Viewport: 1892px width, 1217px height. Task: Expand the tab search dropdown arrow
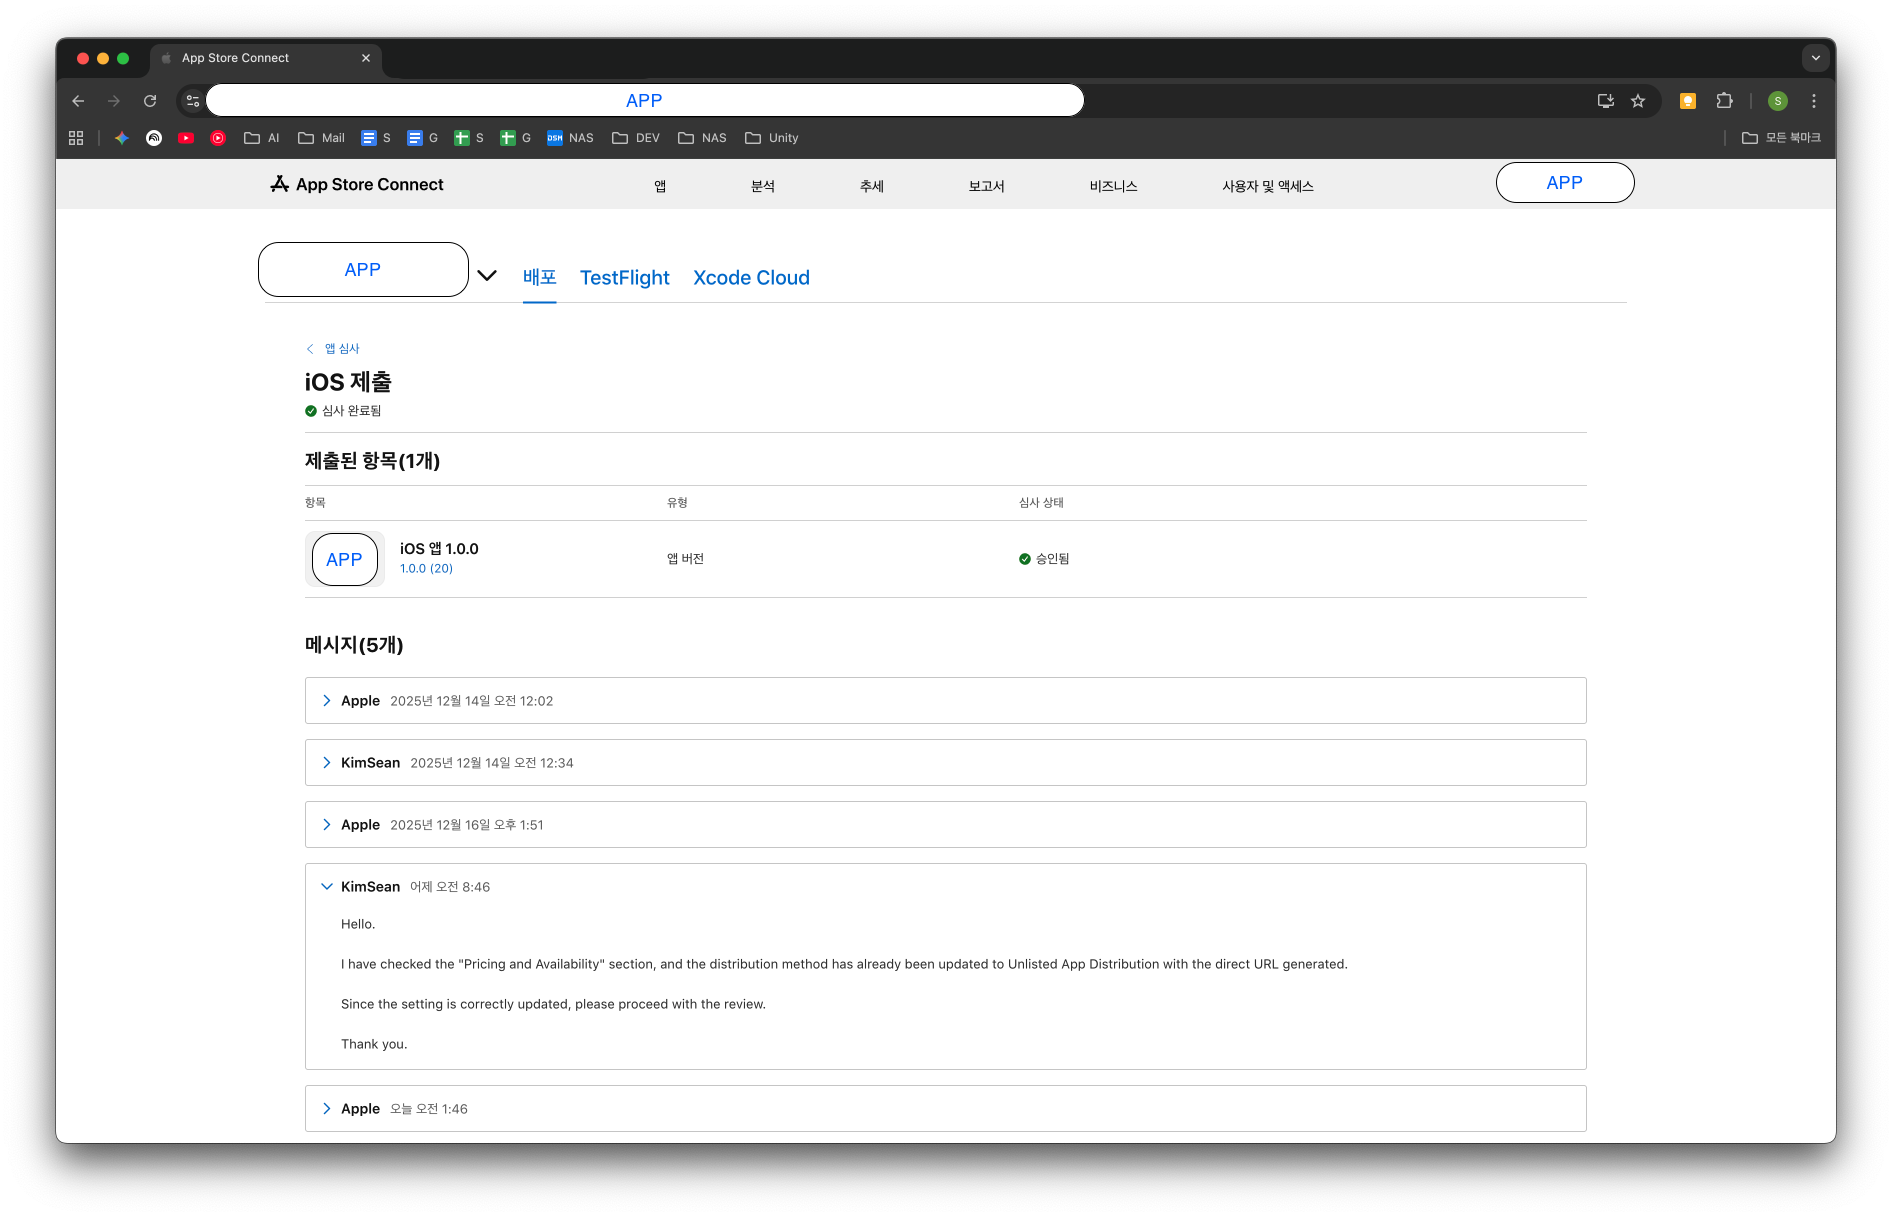point(1816,58)
